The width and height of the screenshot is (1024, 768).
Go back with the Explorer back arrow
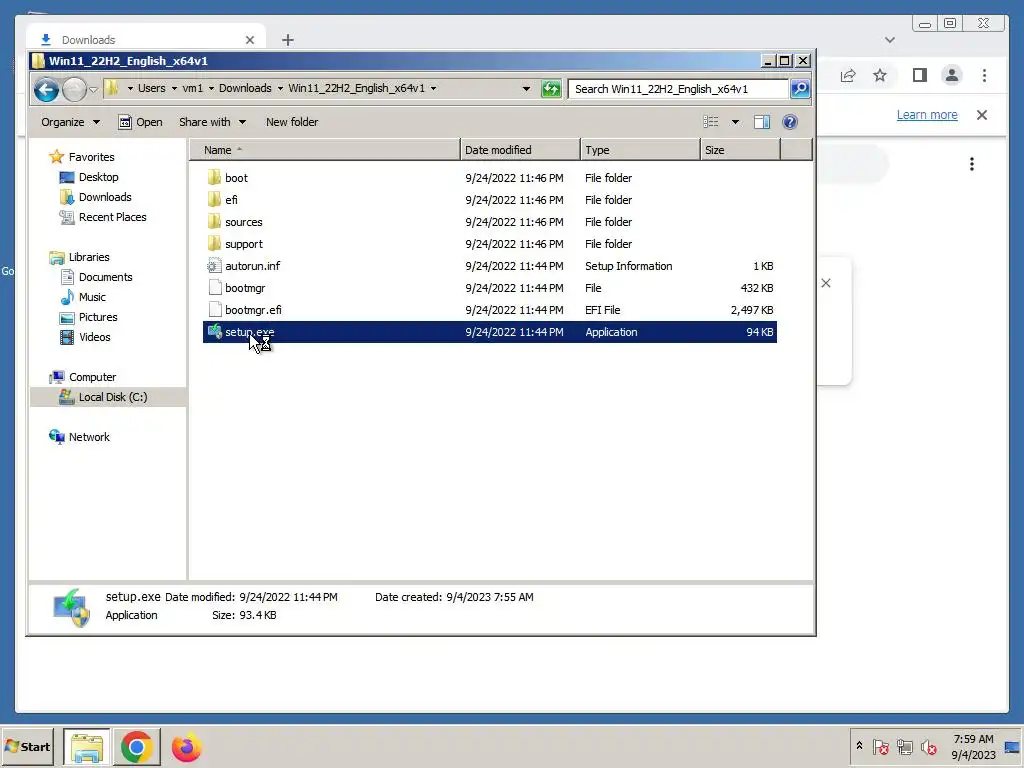(46, 89)
